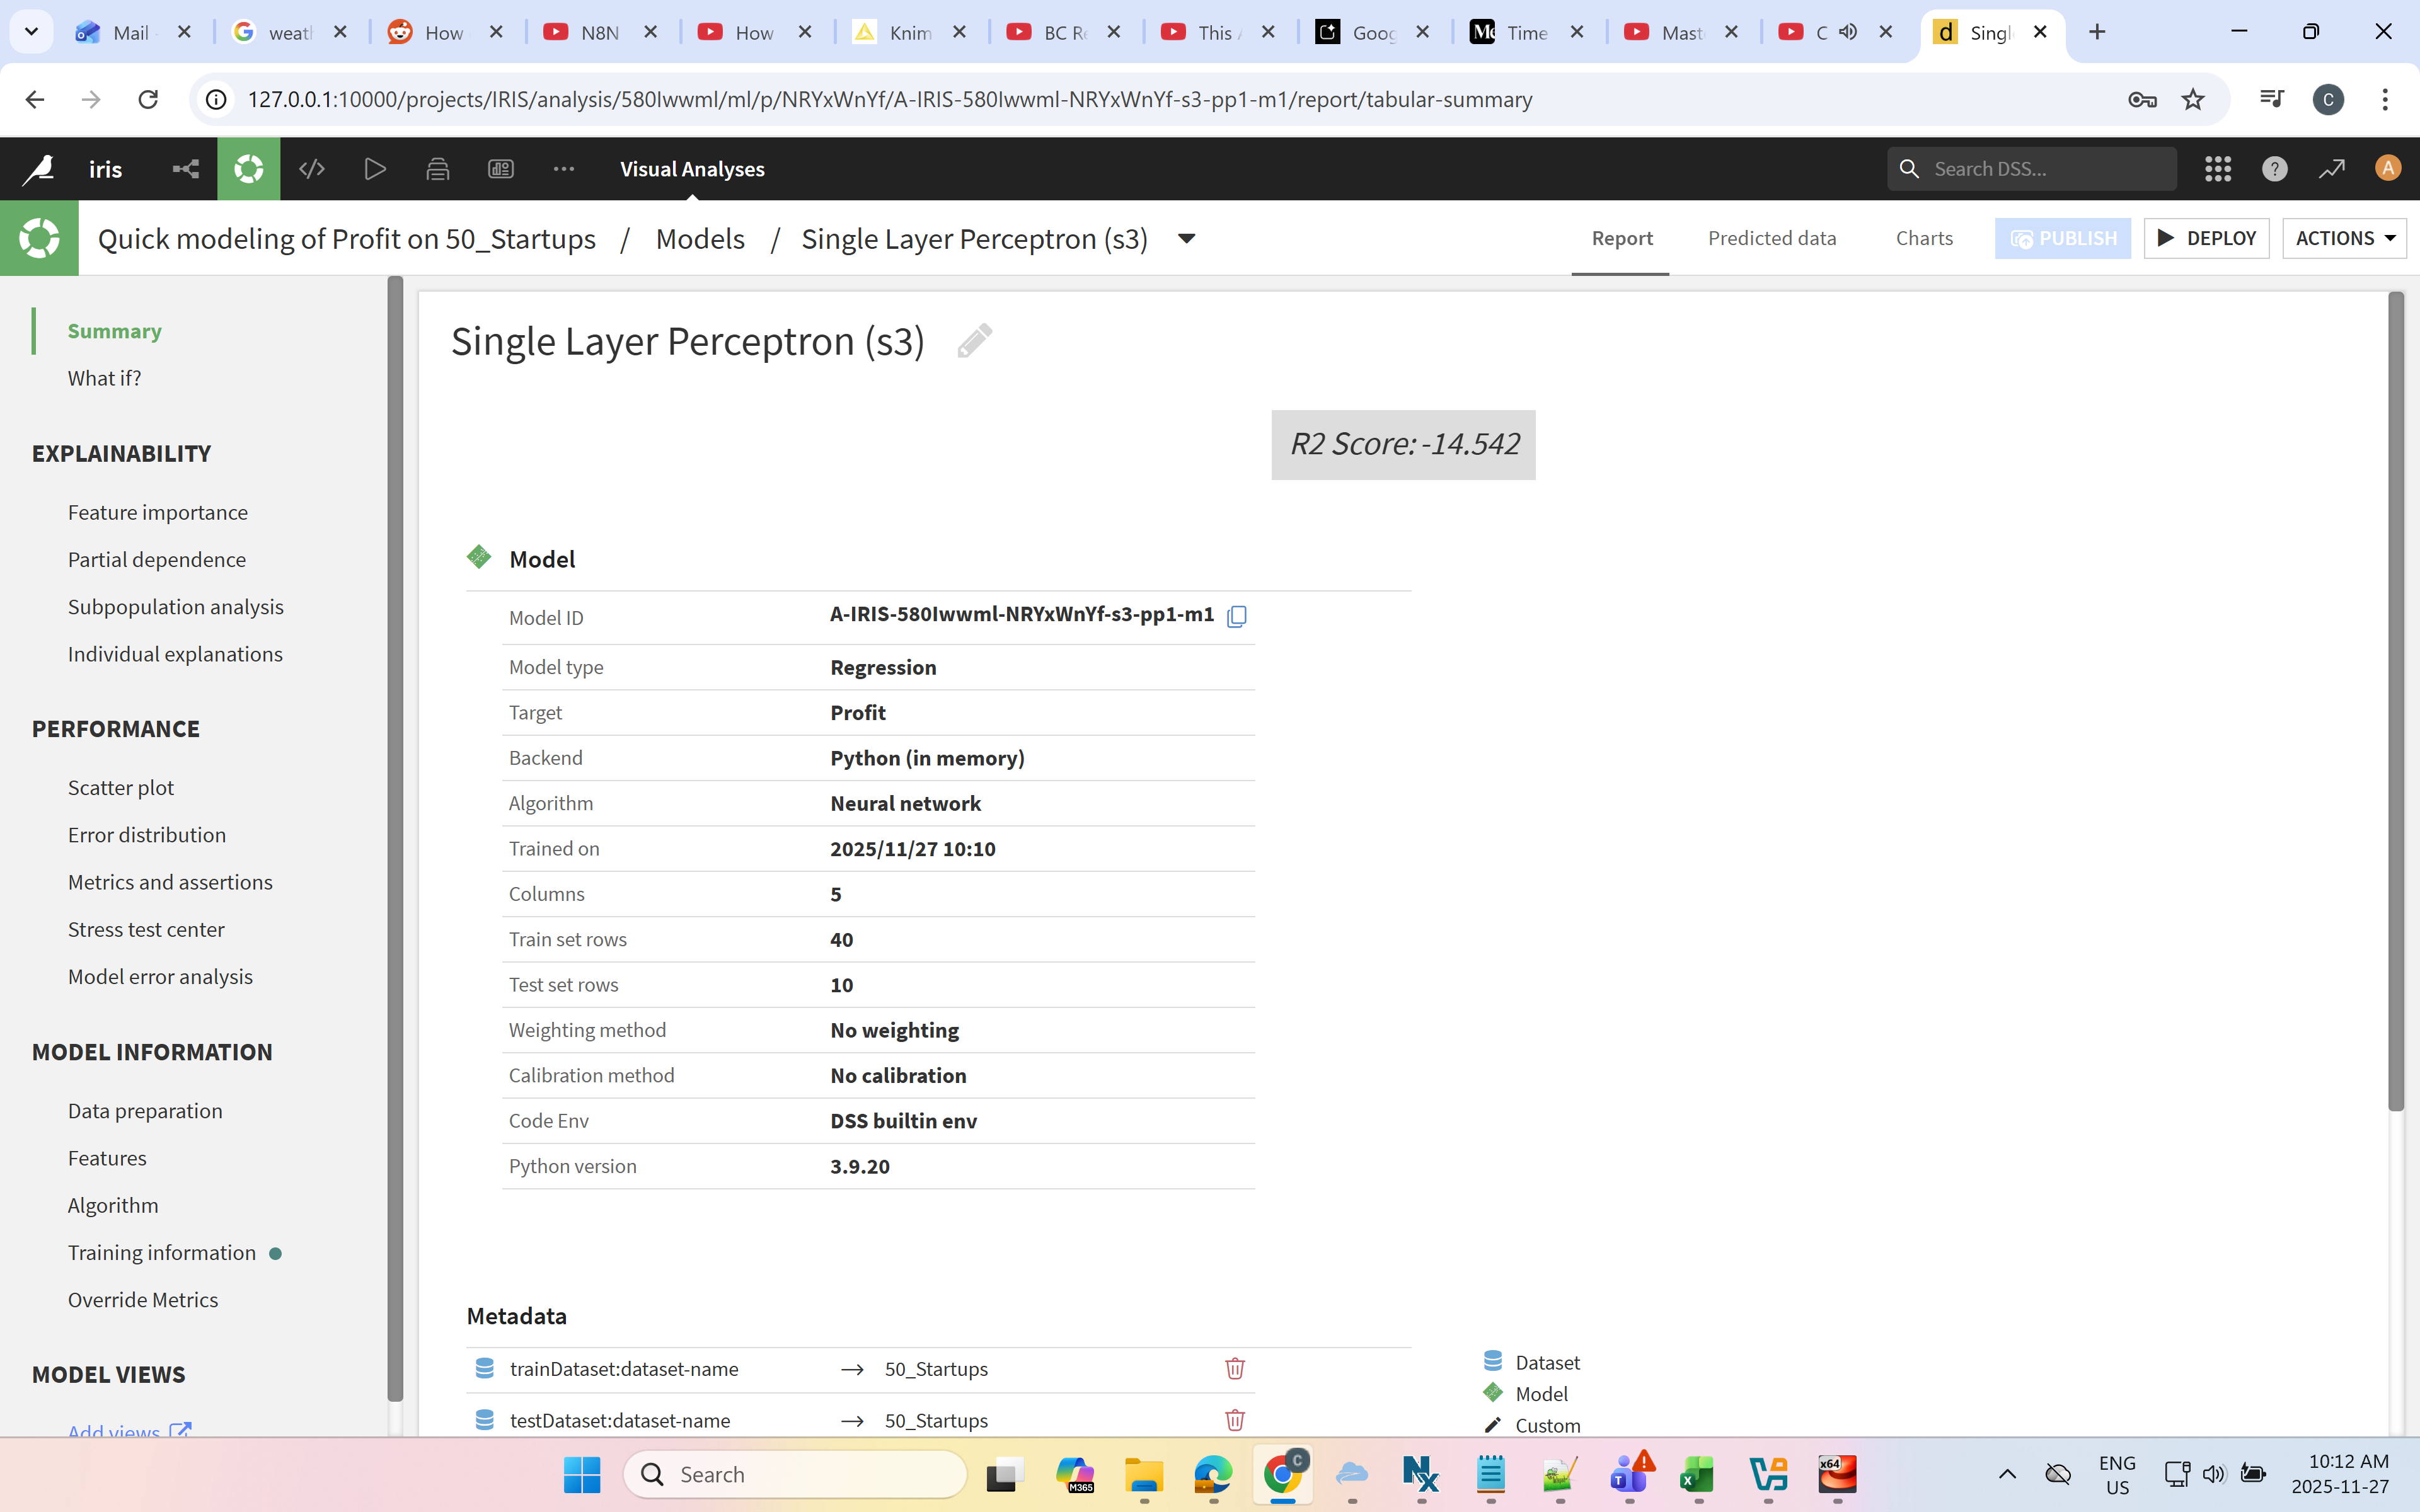Open the Models breadcrumb link
Screen dimensions: 2420x1512
point(700,238)
